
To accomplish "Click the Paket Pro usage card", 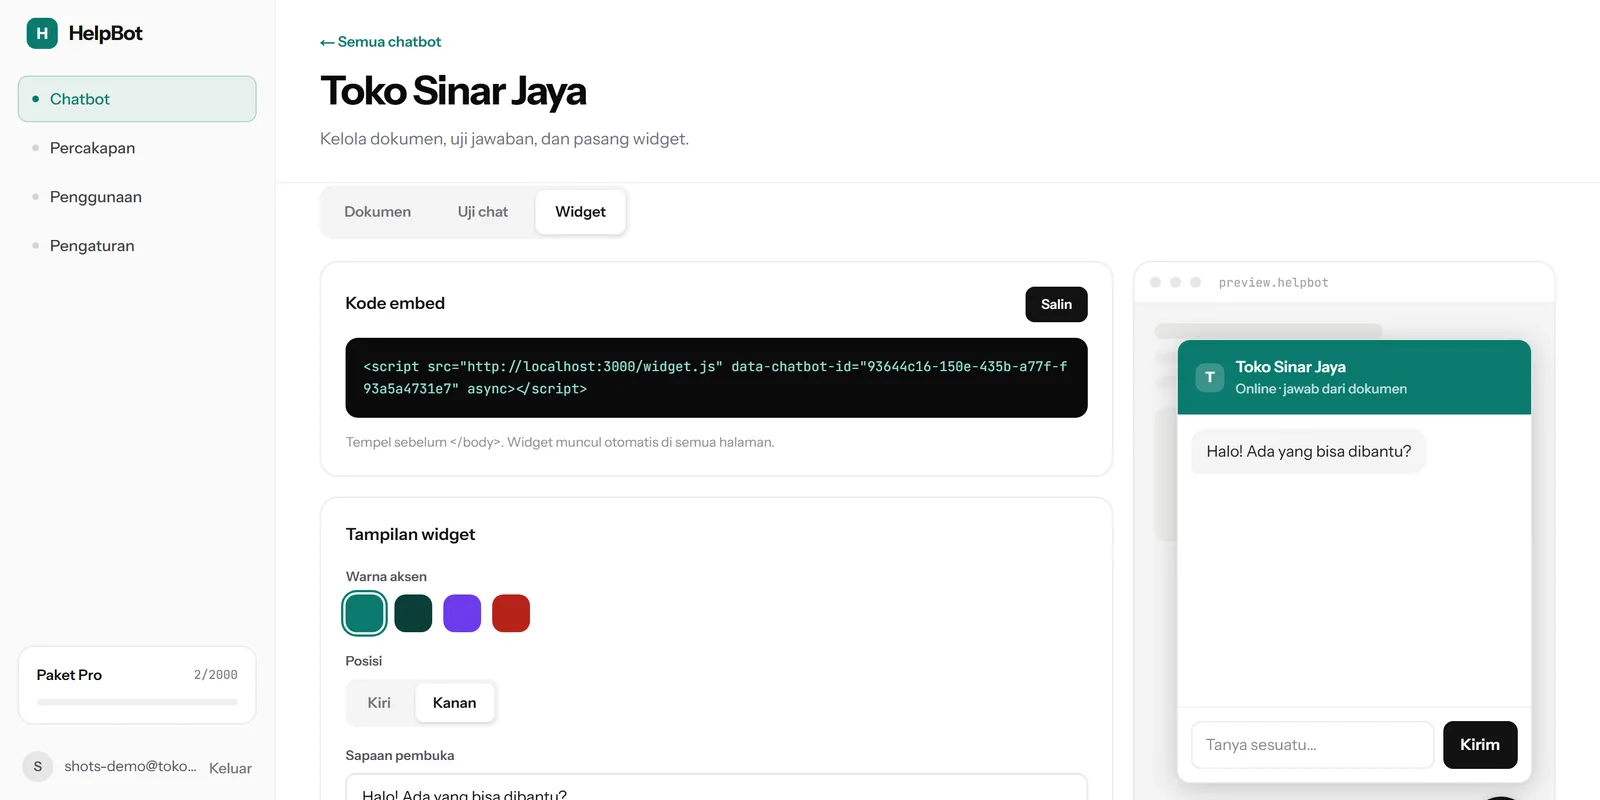I will pos(137,685).
